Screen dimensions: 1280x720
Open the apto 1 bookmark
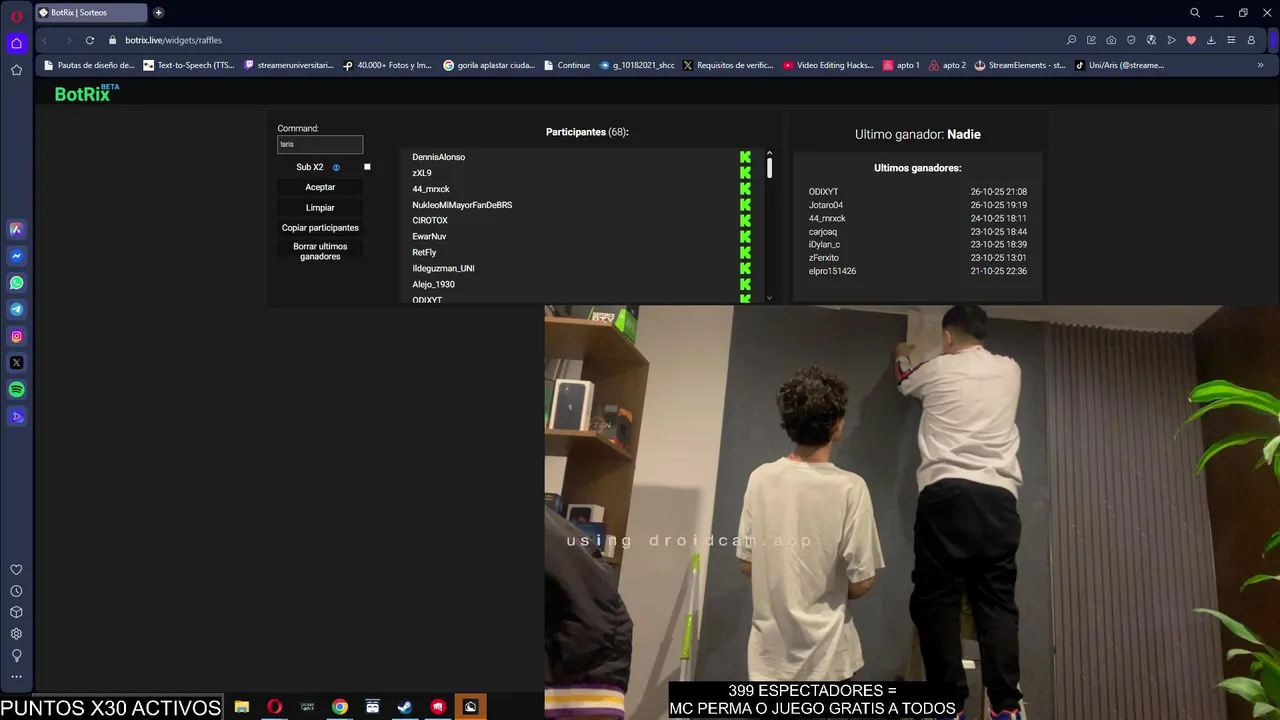[x=901, y=65]
